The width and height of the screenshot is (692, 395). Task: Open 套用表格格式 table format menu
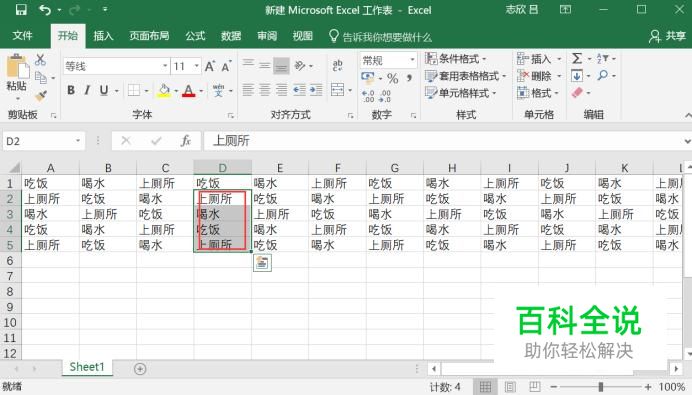click(466, 76)
